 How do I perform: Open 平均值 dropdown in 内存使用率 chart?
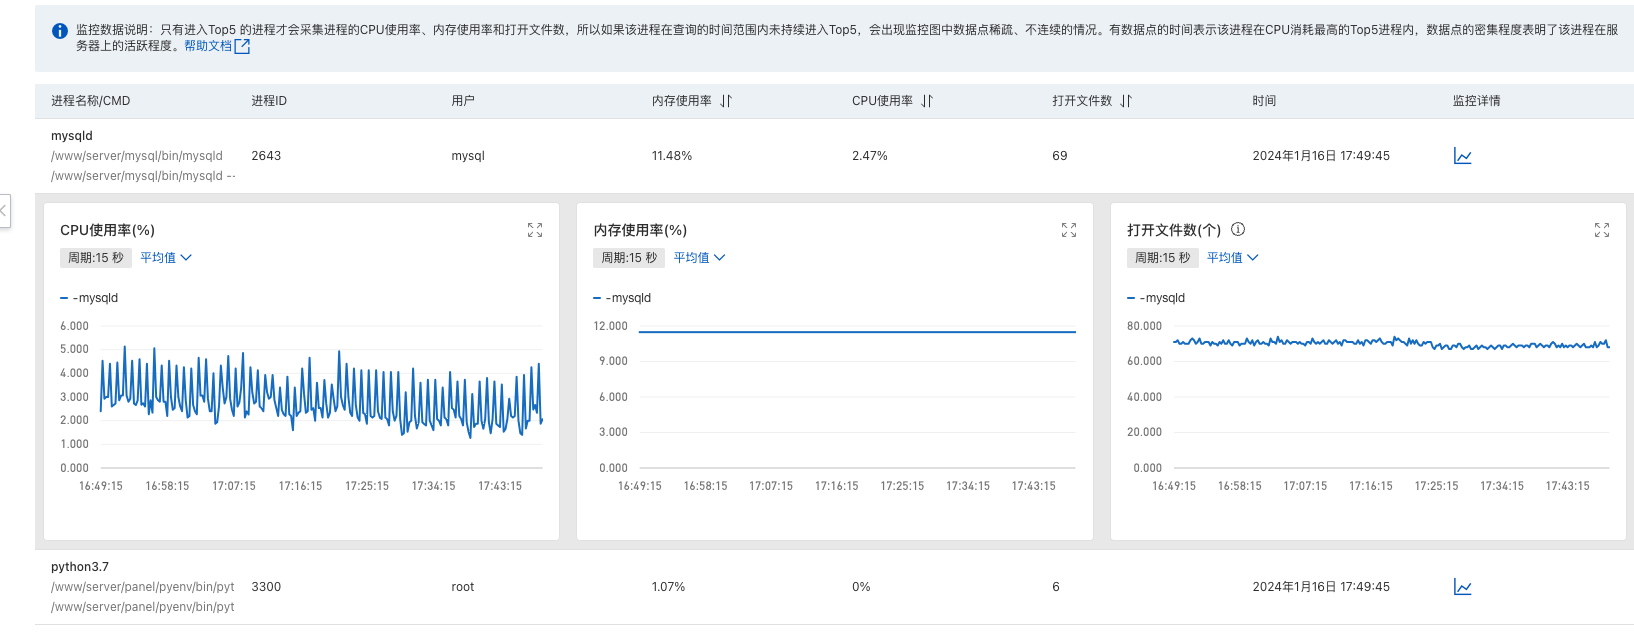pyautogui.click(x=699, y=258)
